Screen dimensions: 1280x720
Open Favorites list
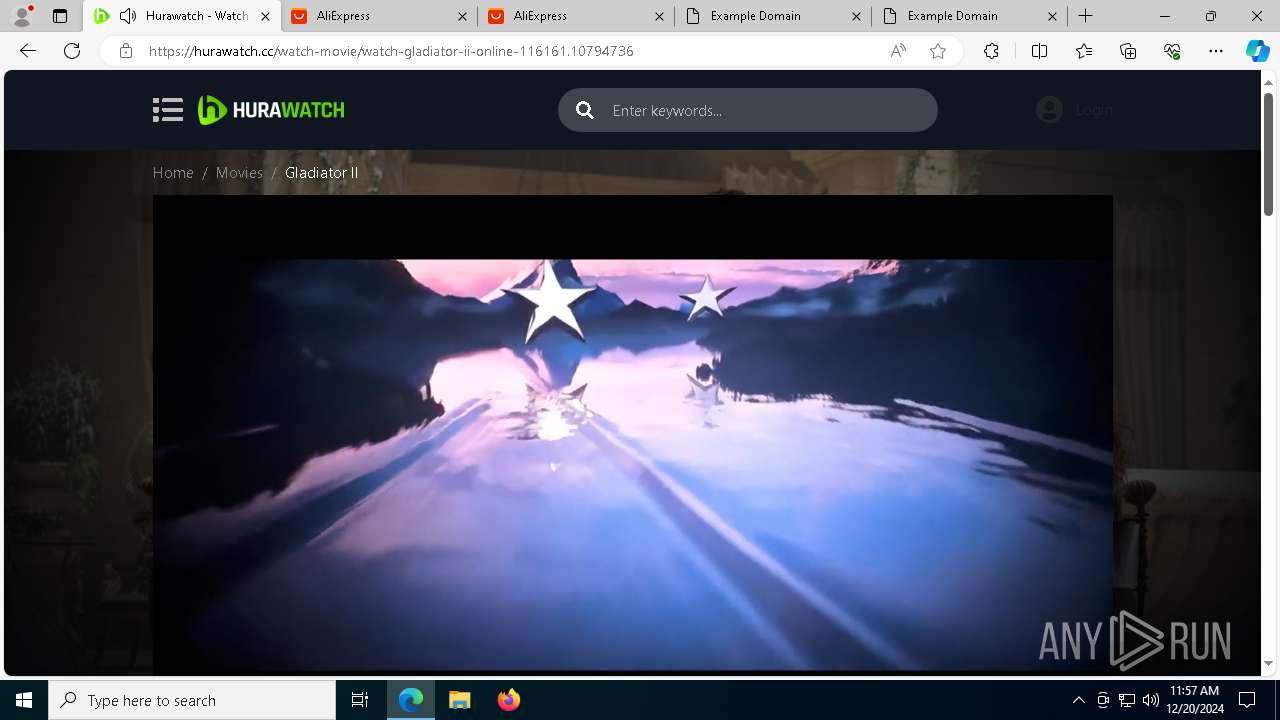pos(1084,51)
